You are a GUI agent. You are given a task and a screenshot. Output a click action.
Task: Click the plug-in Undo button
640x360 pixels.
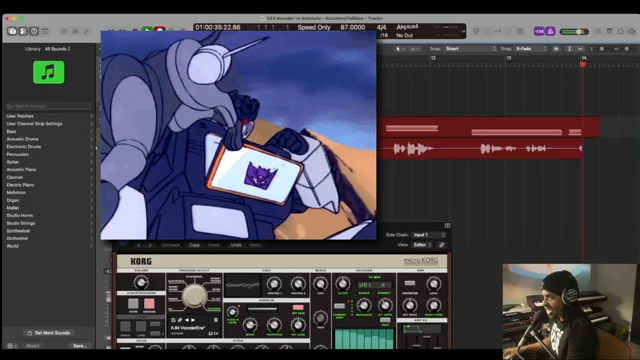(x=236, y=245)
